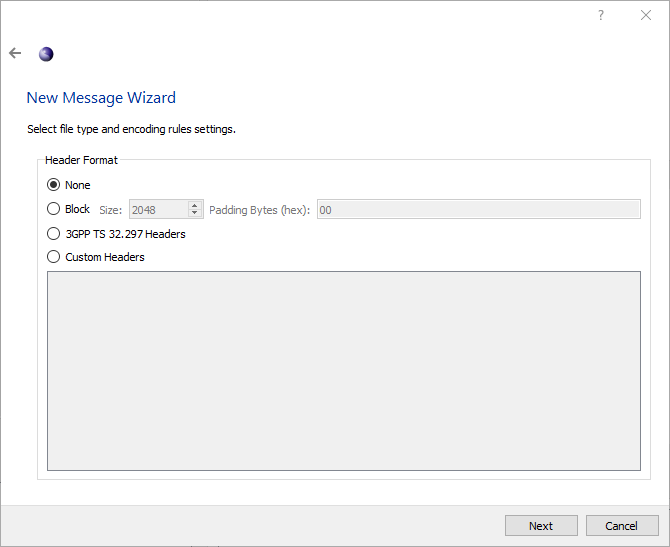Select the None header format option

pos(54,185)
